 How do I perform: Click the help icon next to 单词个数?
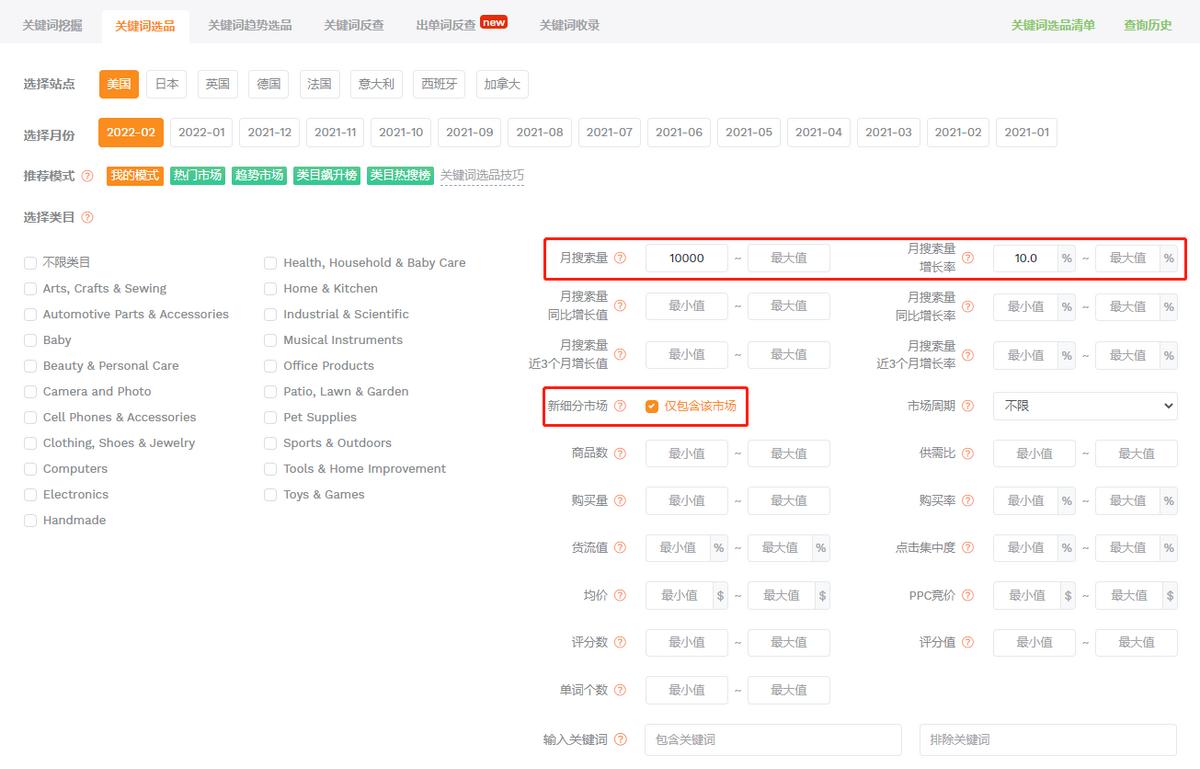[x=621, y=690]
